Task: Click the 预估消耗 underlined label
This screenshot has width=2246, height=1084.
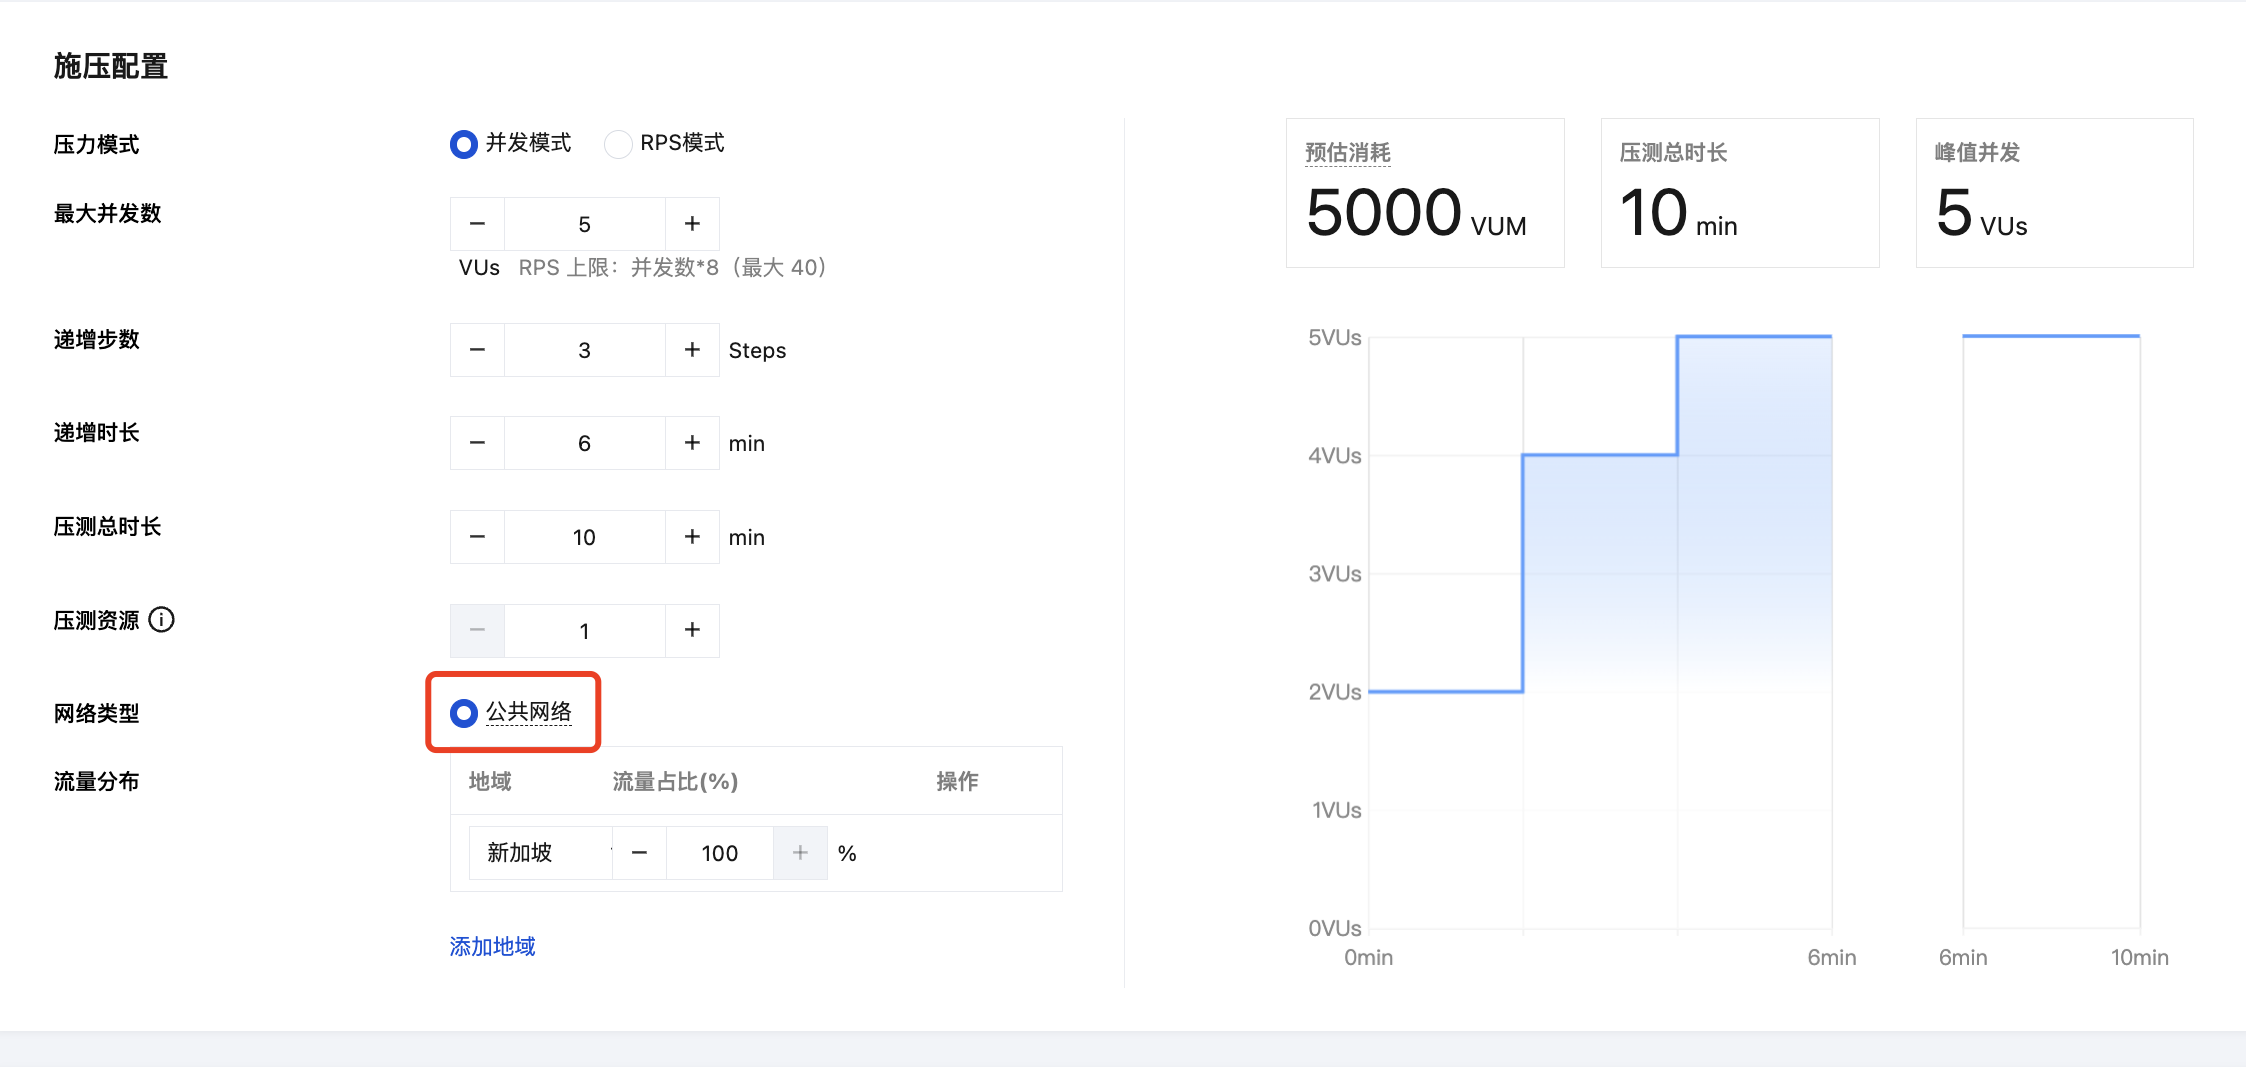Action: click(1347, 153)
